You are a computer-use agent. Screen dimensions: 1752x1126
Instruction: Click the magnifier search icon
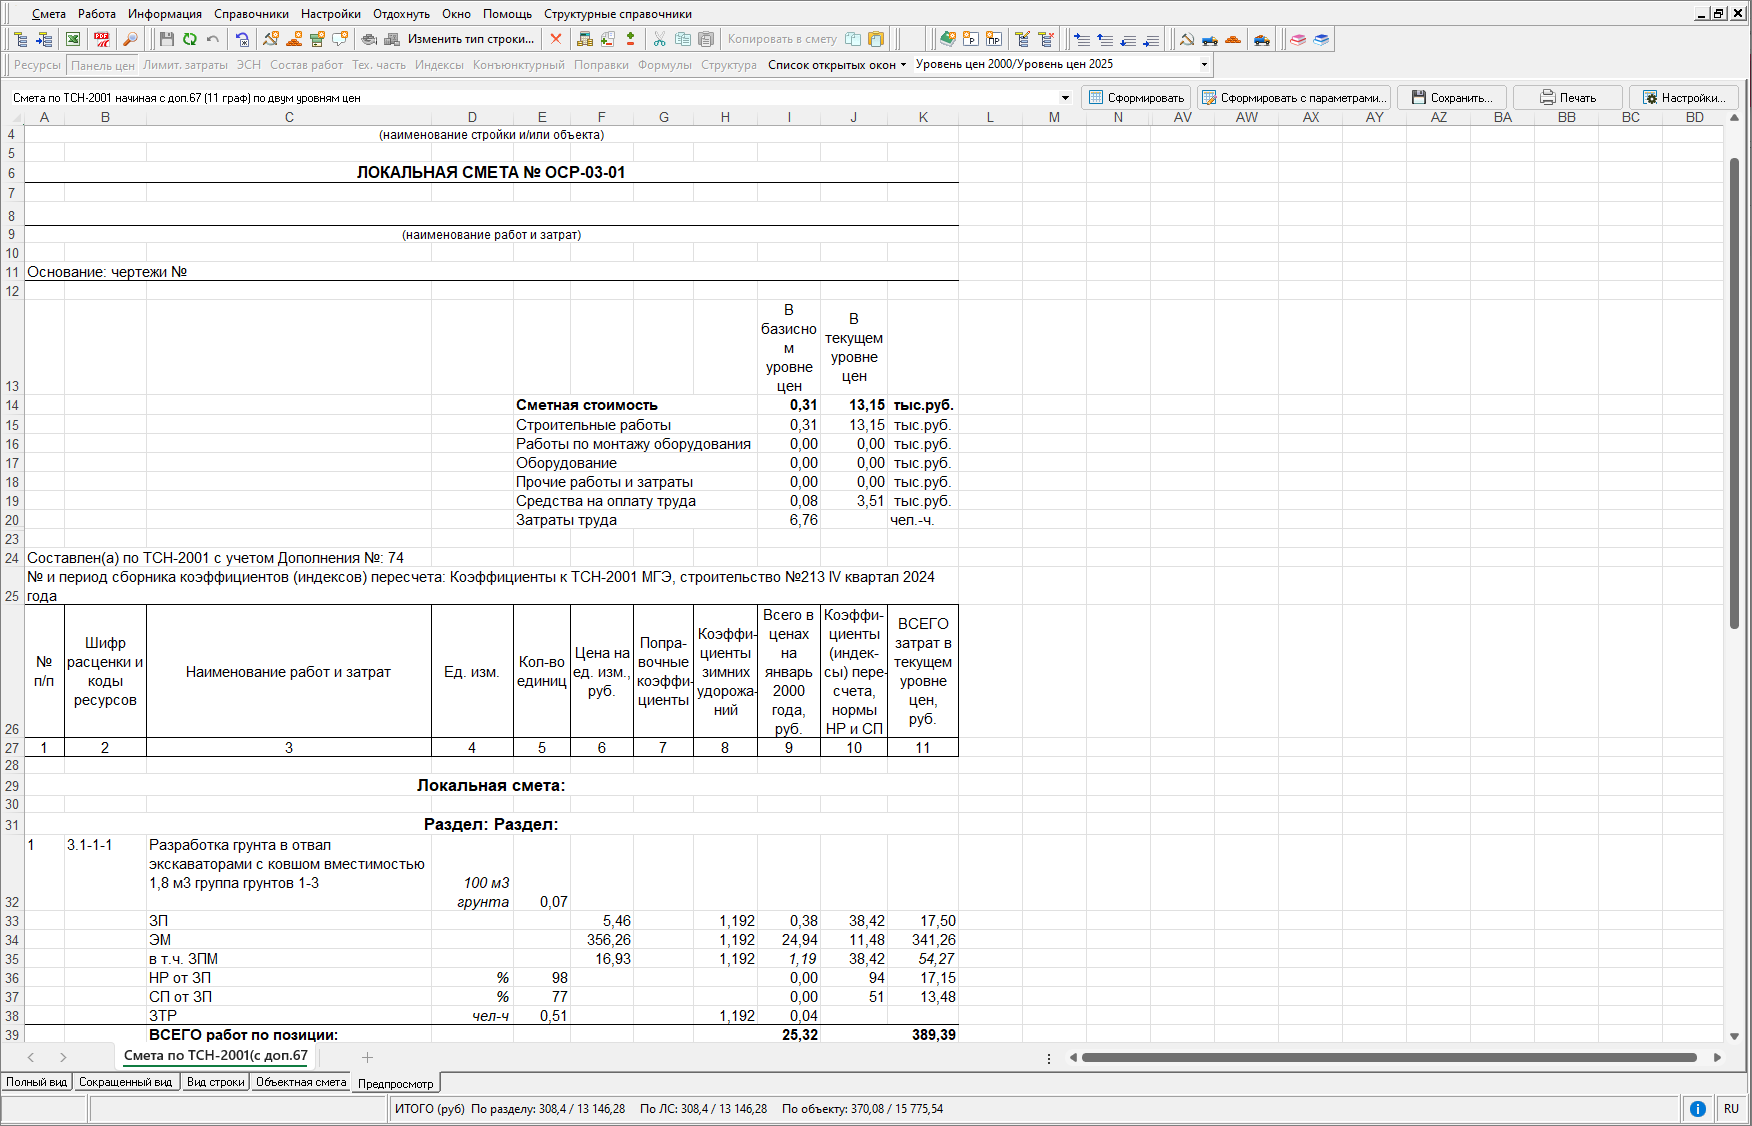130,39
